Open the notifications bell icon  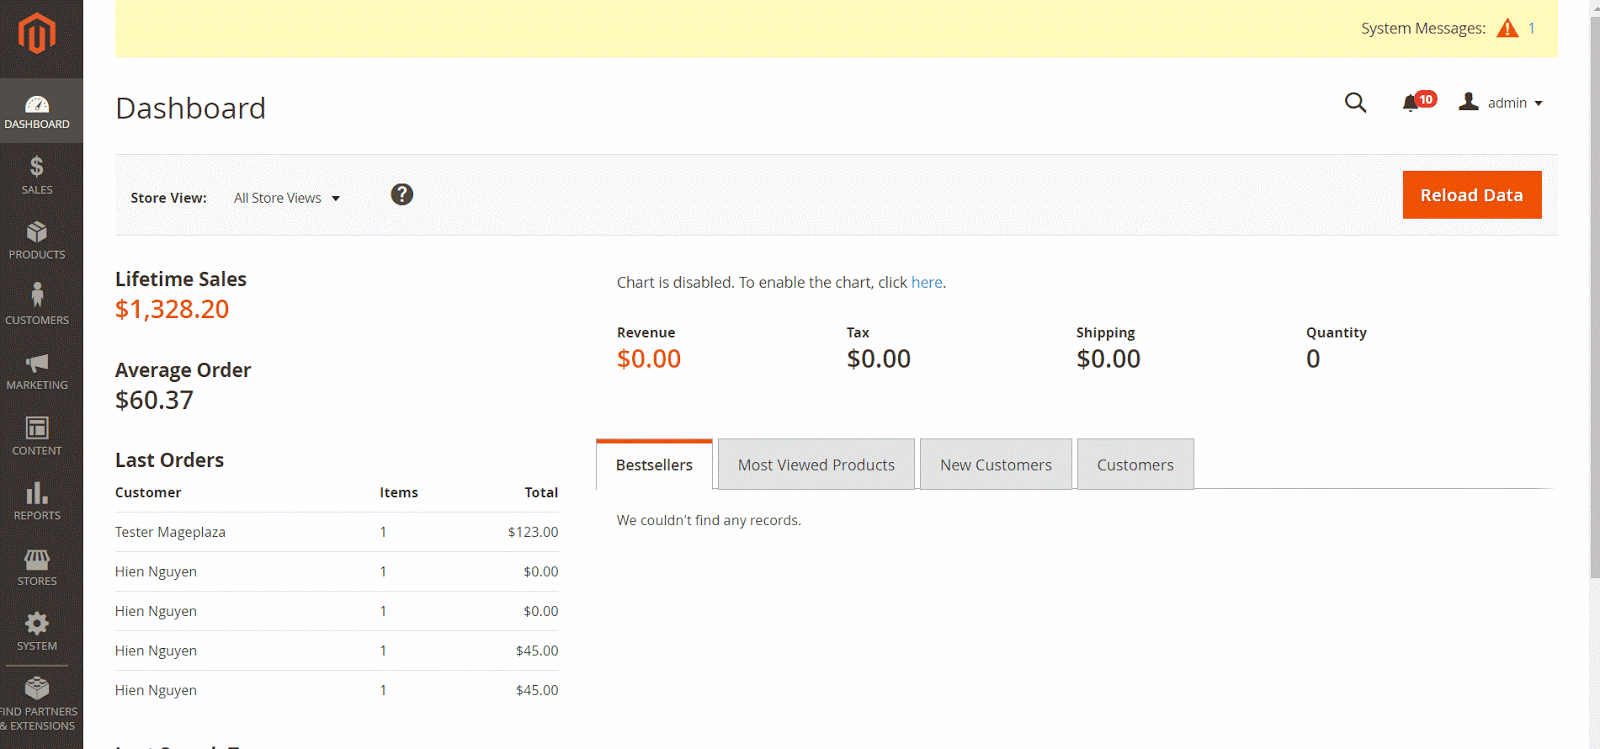tap(1411, 103)
